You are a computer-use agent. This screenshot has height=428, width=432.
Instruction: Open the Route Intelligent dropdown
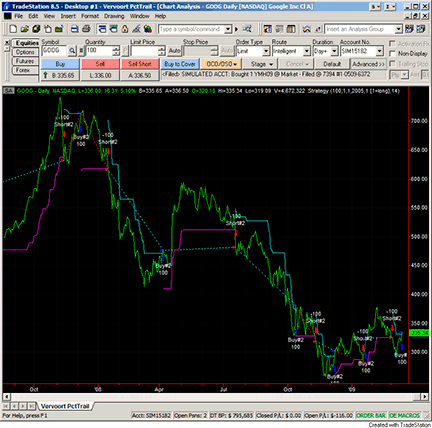(x=307, y=51)
